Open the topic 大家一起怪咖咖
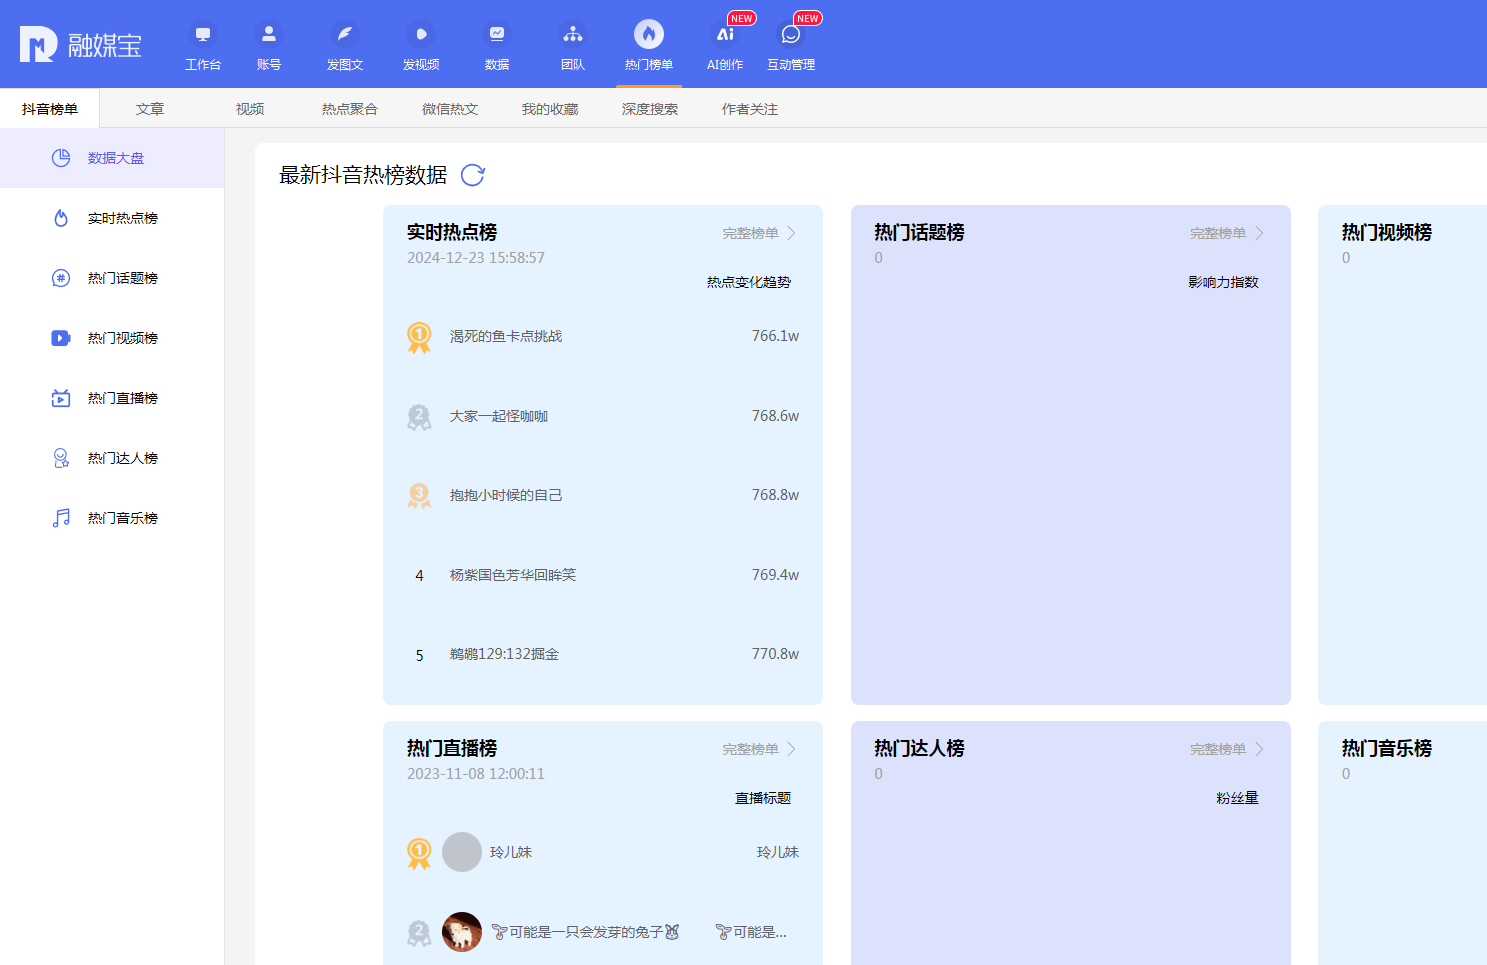 coord(499,416)
